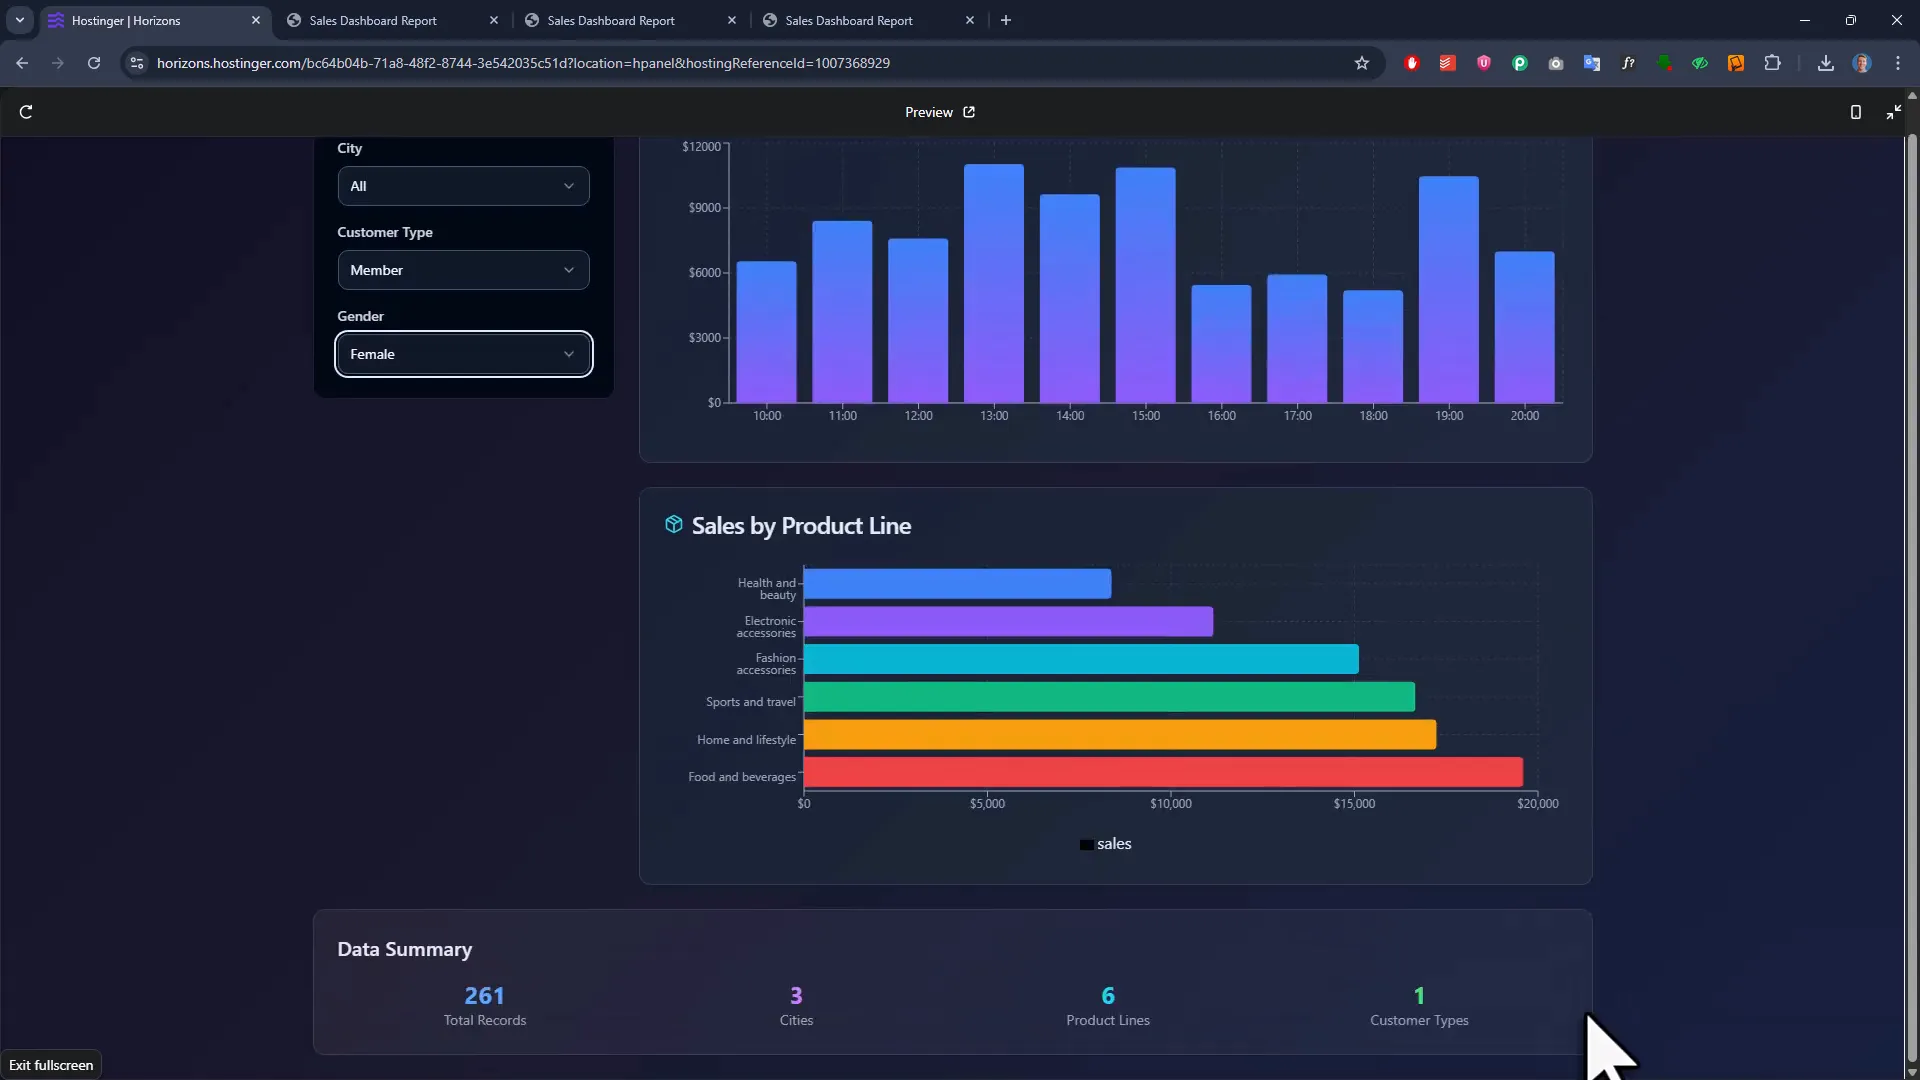This screenshot has width=1920, height=1080.
Task: Open the AdBlock extension
Action: coord(1412,63)
